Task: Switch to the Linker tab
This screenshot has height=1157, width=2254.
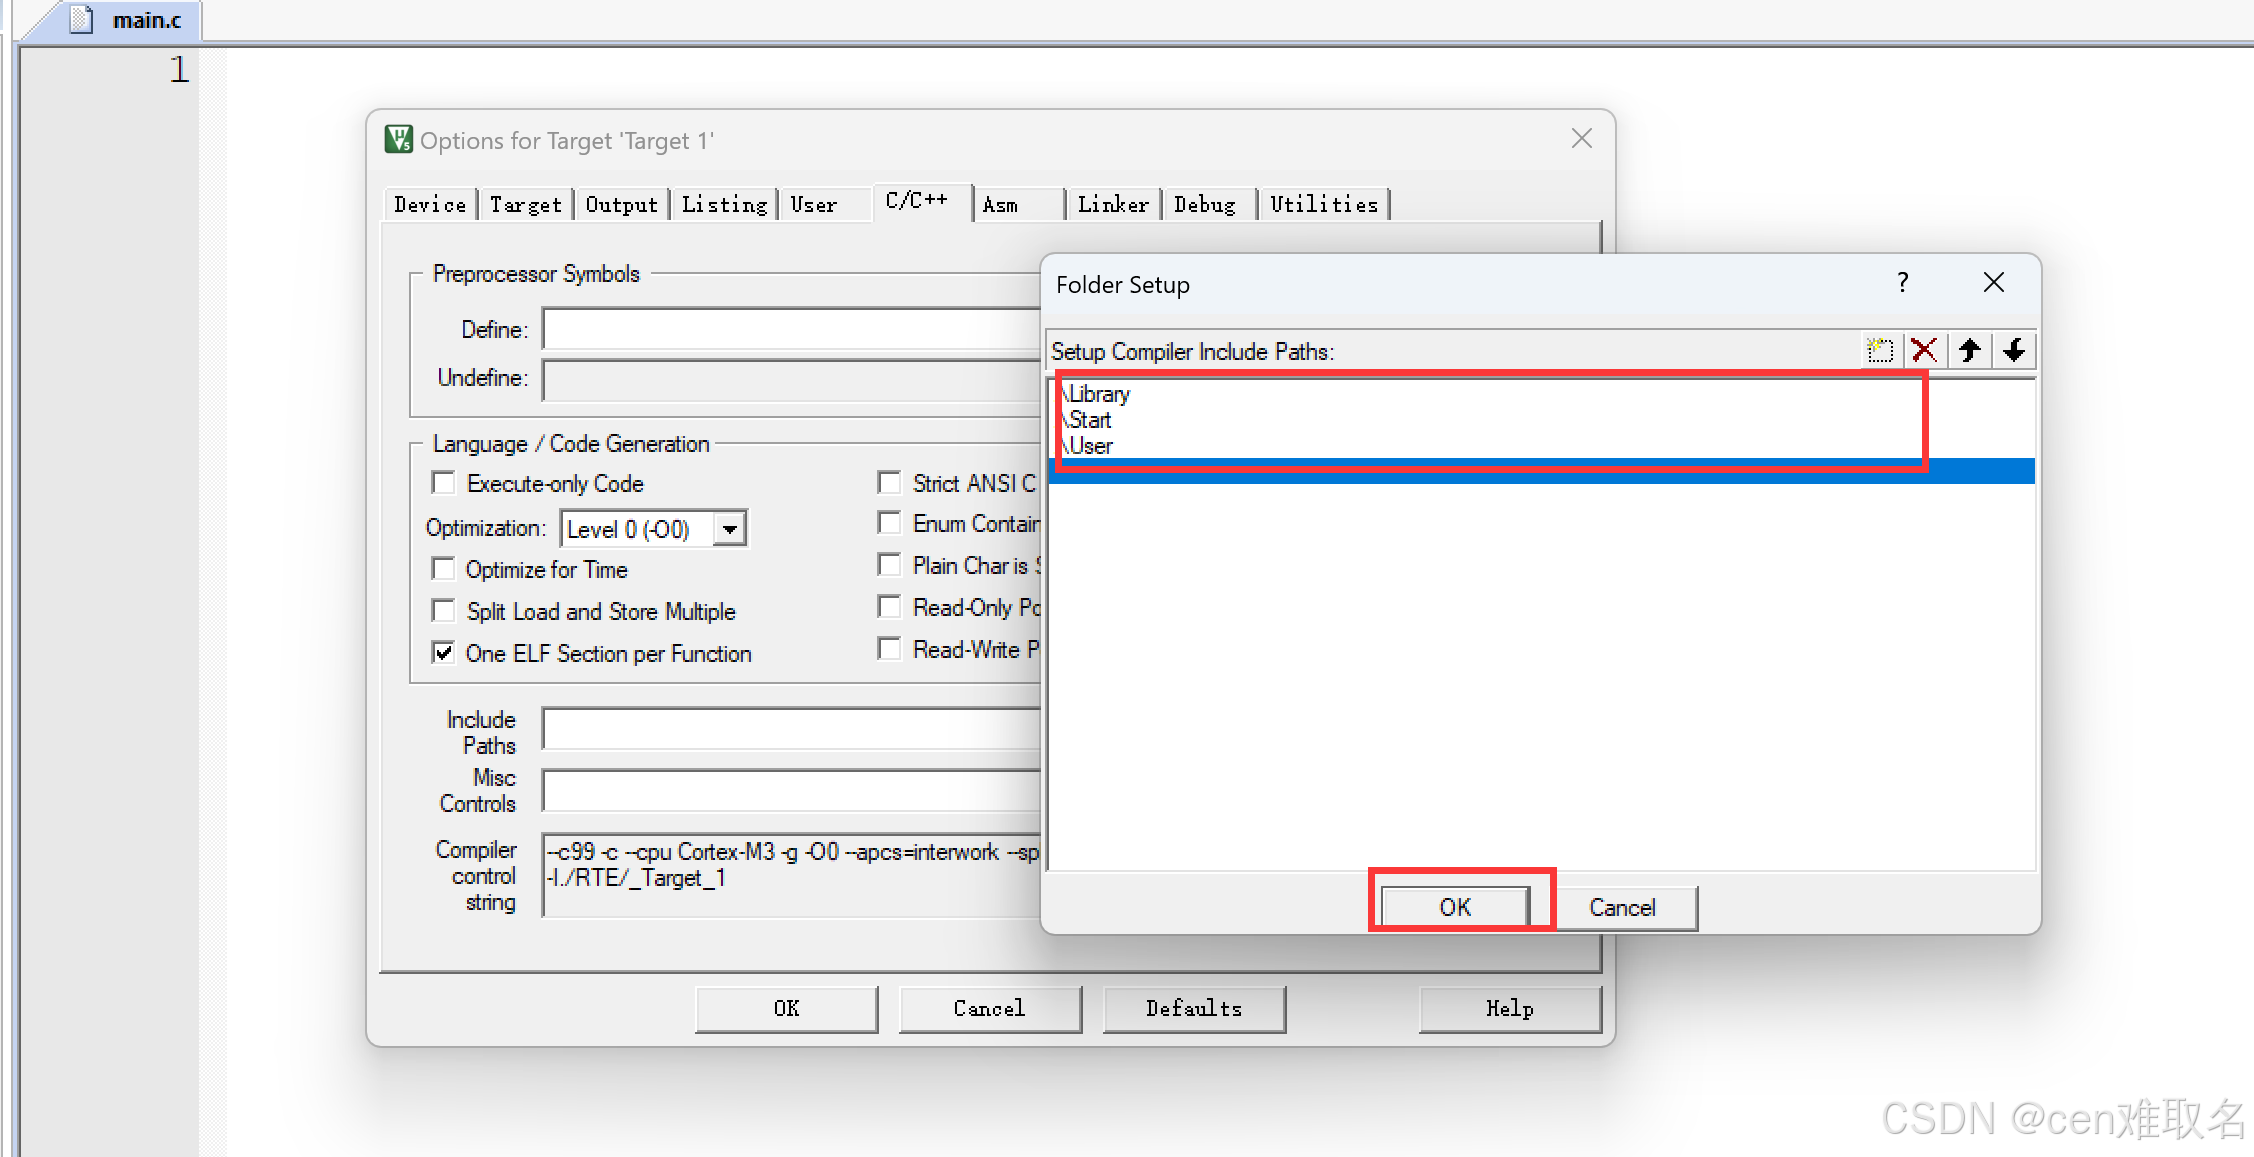Action: 1112,205
